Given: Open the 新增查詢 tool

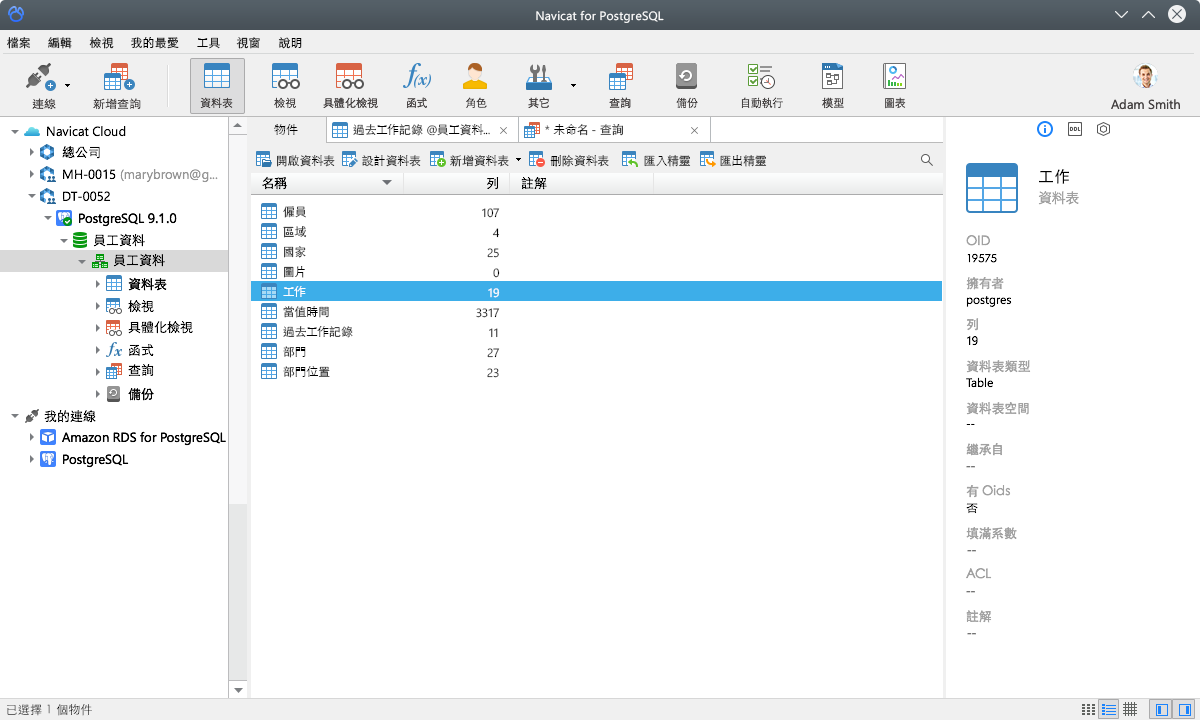Looking at the screenshot, I should tap(117, 84).
